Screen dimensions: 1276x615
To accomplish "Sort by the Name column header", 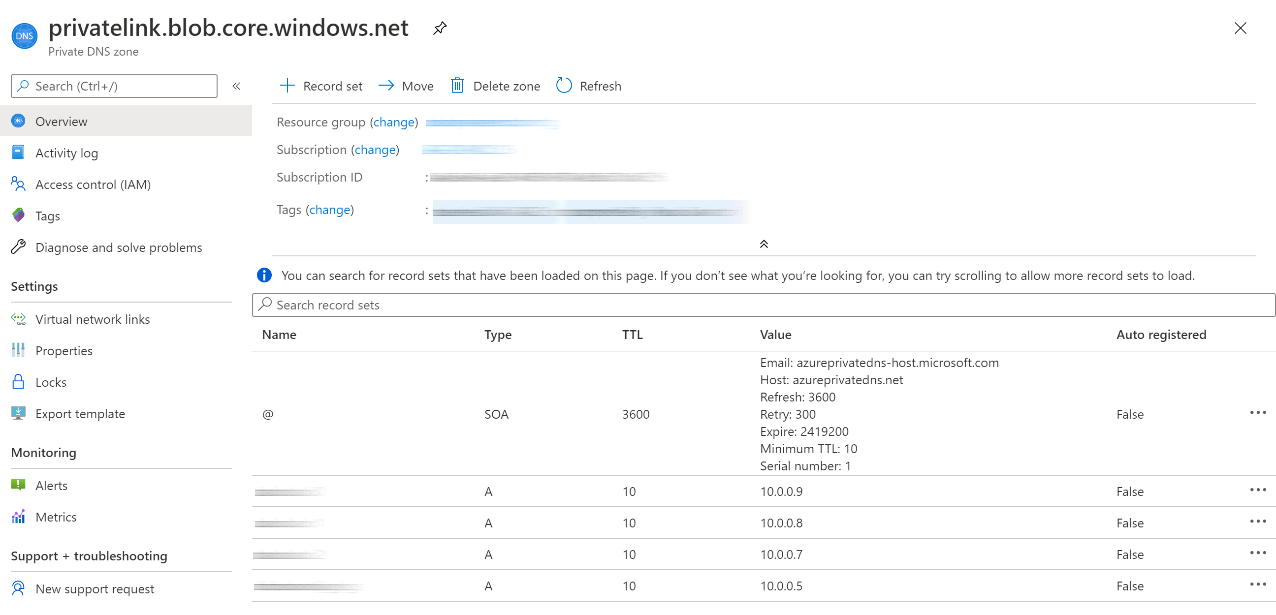I will pos(279,335).
